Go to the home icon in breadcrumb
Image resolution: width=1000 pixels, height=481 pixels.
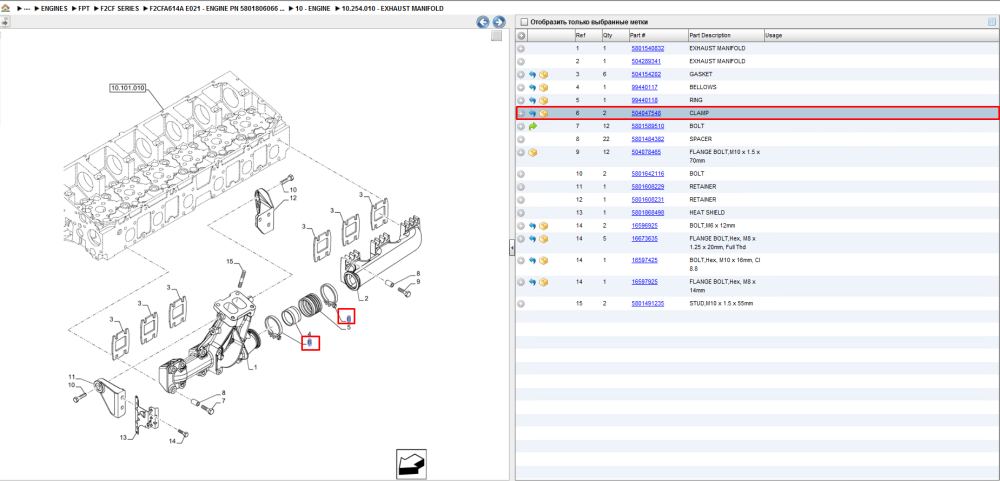pos(6,8)
